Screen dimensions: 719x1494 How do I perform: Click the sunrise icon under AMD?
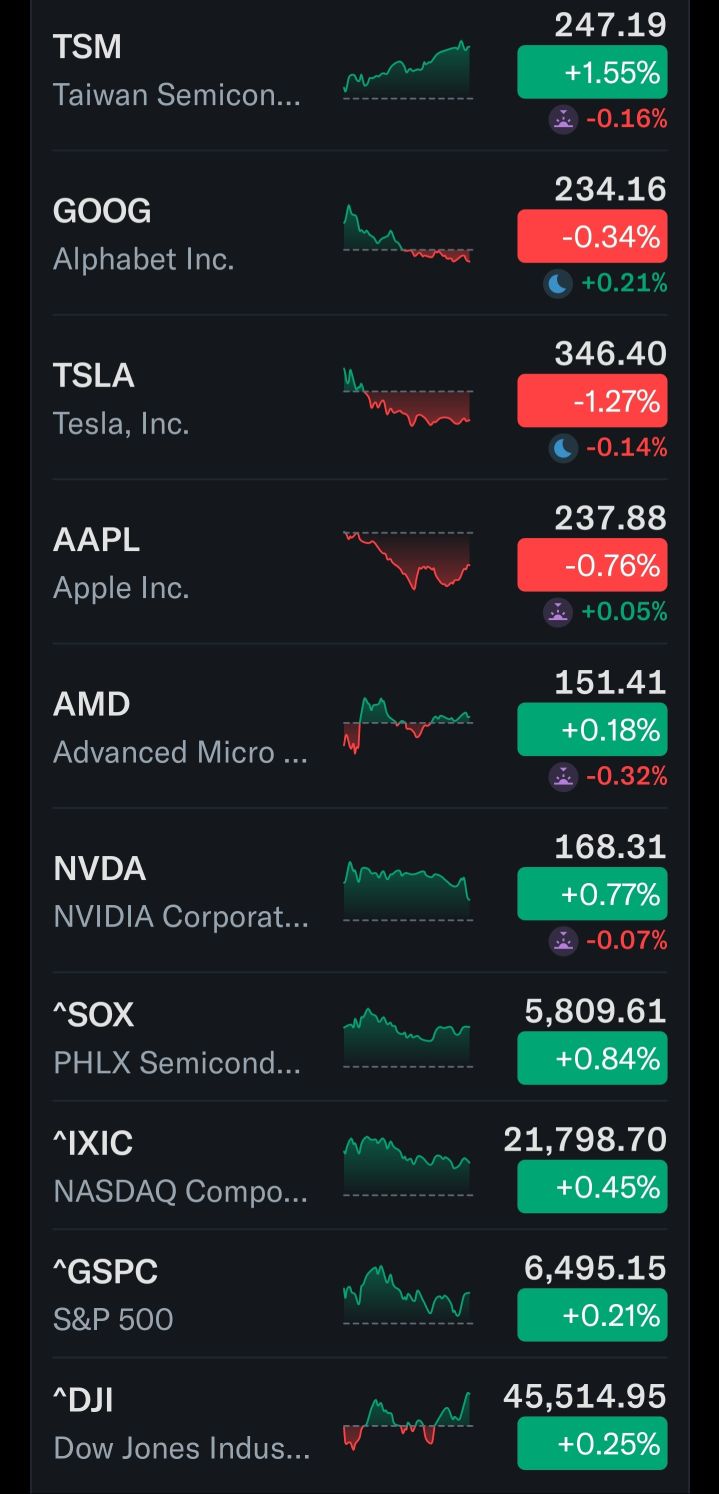click(x=563, y=776)
